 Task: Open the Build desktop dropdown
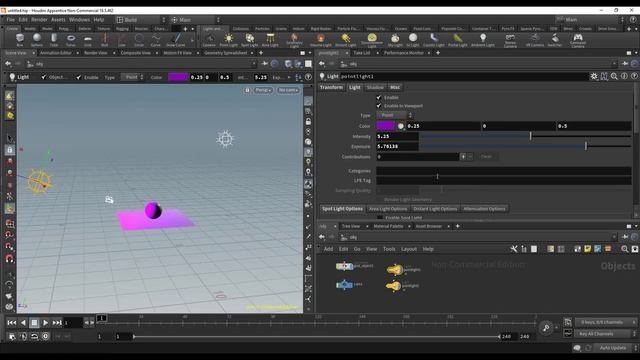(x=141, y=20)
